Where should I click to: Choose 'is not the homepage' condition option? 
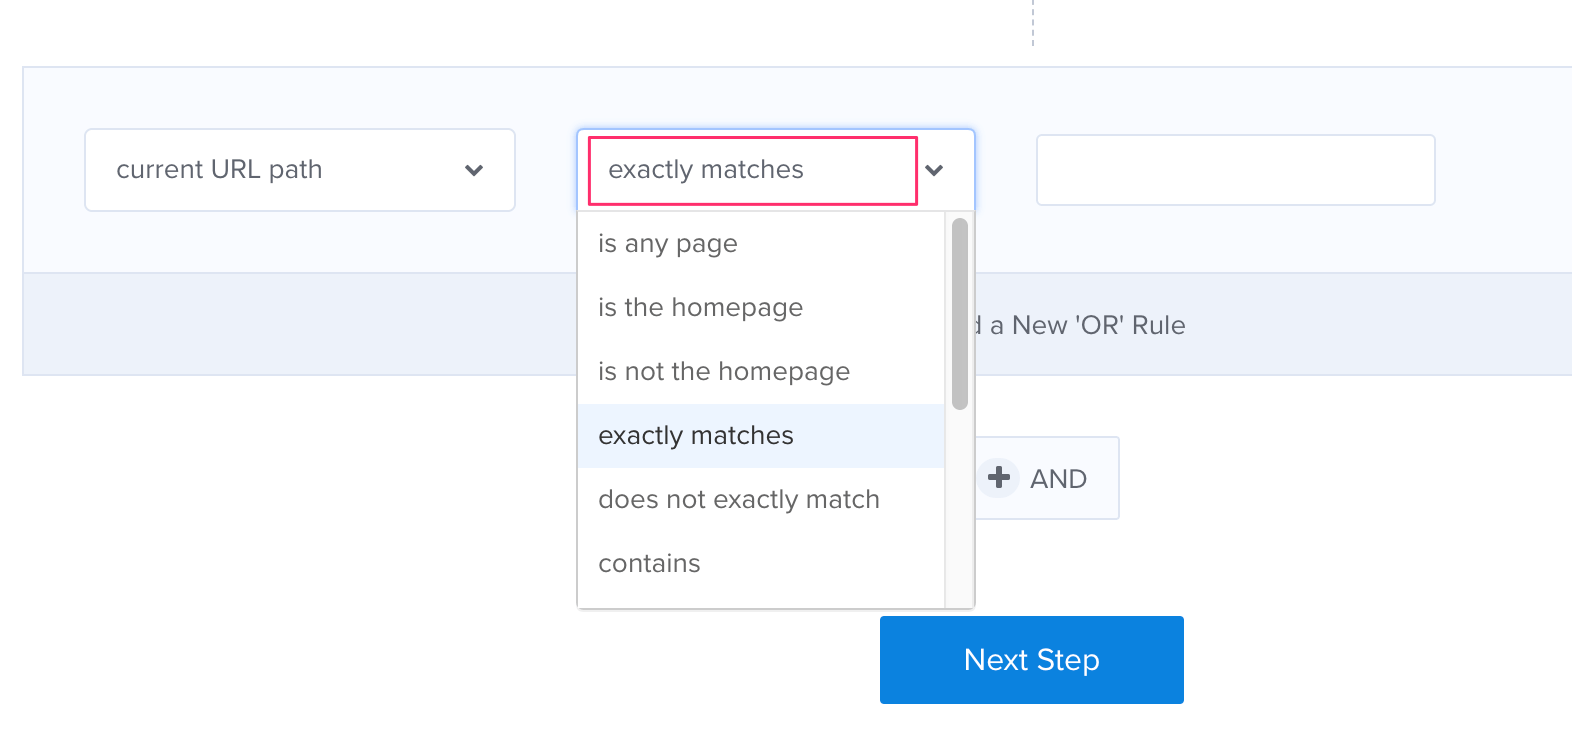(x=724, y=371)
